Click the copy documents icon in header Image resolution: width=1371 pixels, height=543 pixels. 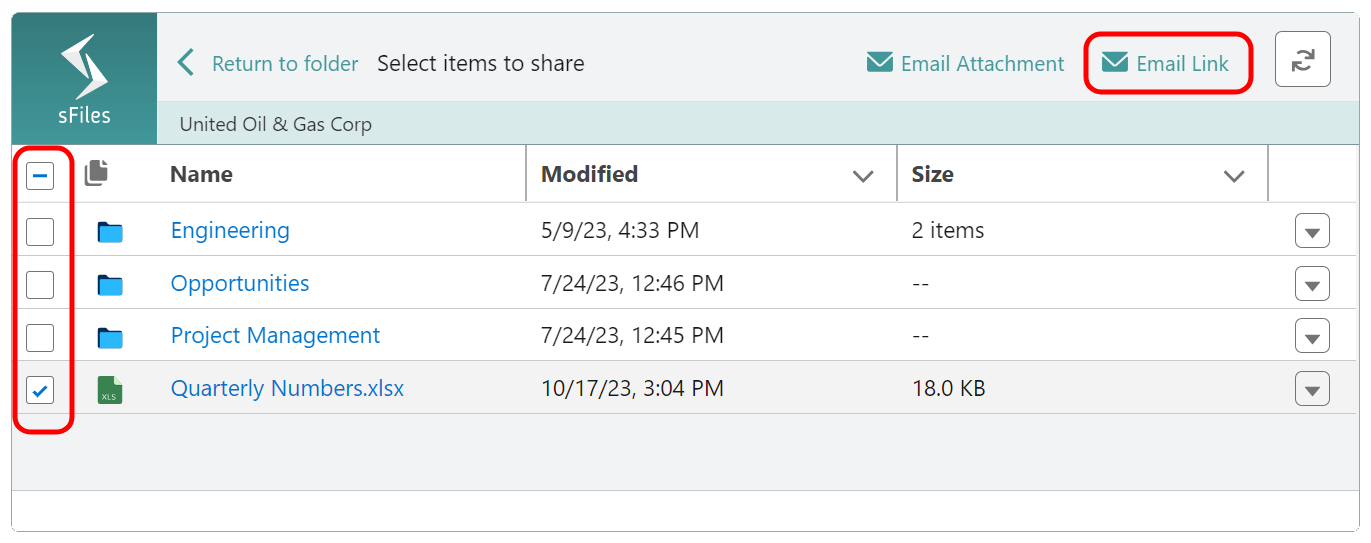[96, 173]
